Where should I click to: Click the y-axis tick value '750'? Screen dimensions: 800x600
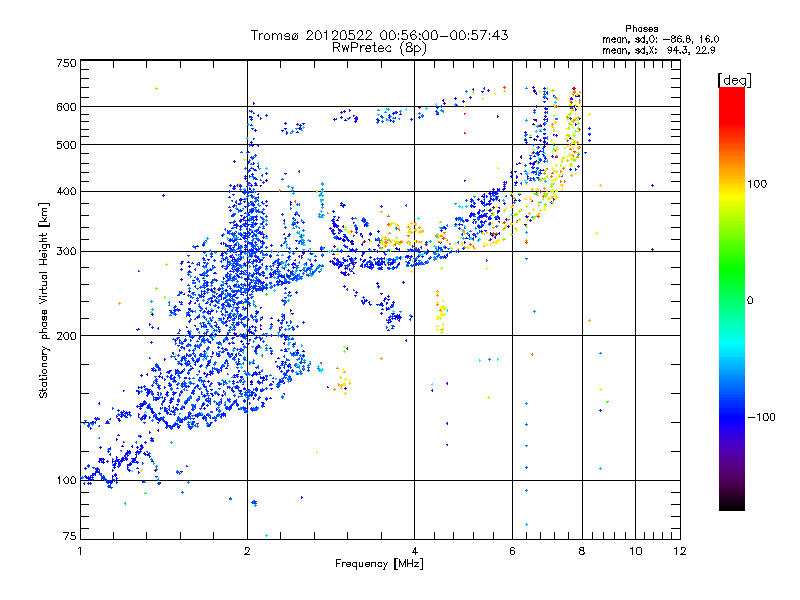click(66, 63)
